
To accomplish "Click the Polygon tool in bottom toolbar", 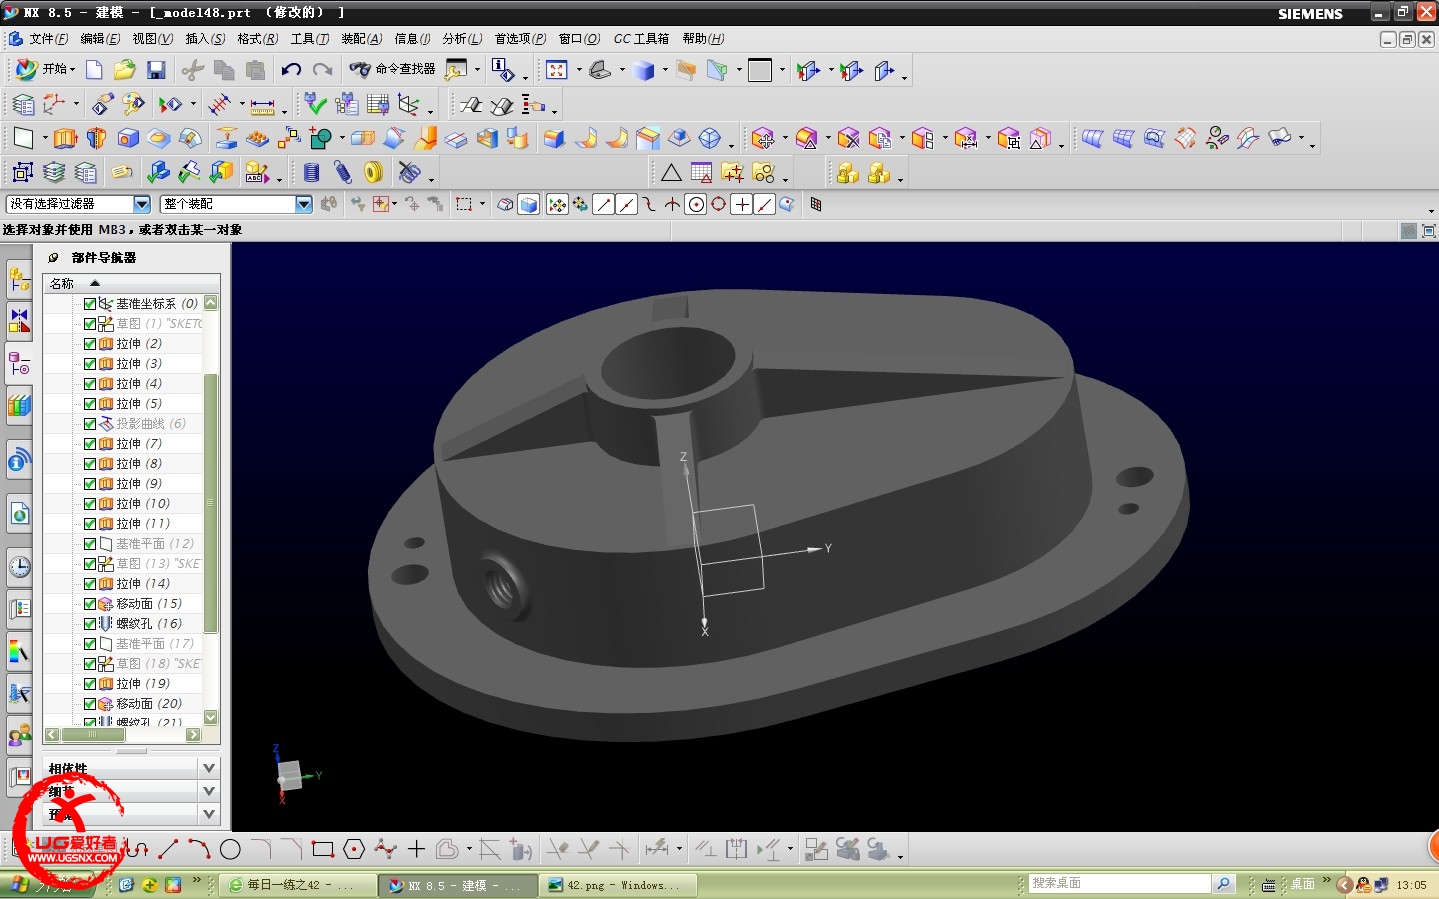I will pyautogui.click(x=354, y=850).
